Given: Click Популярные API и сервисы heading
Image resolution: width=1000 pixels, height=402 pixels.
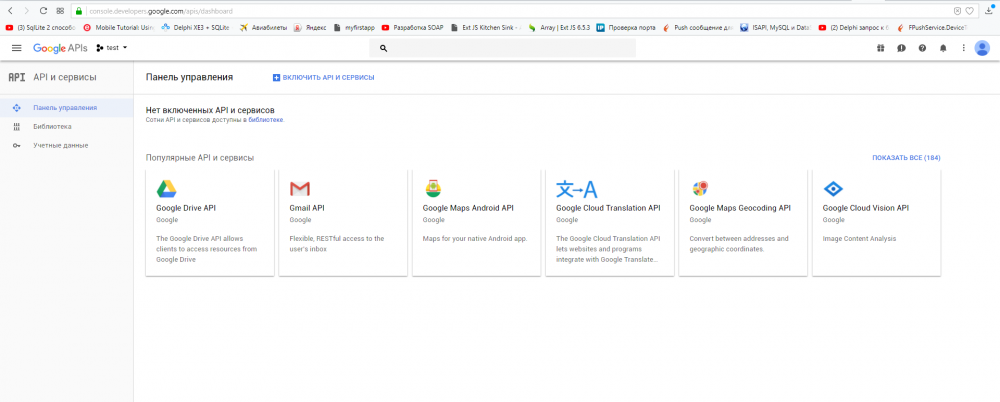Looking at the screenshot, I should [x=200, y=158].
